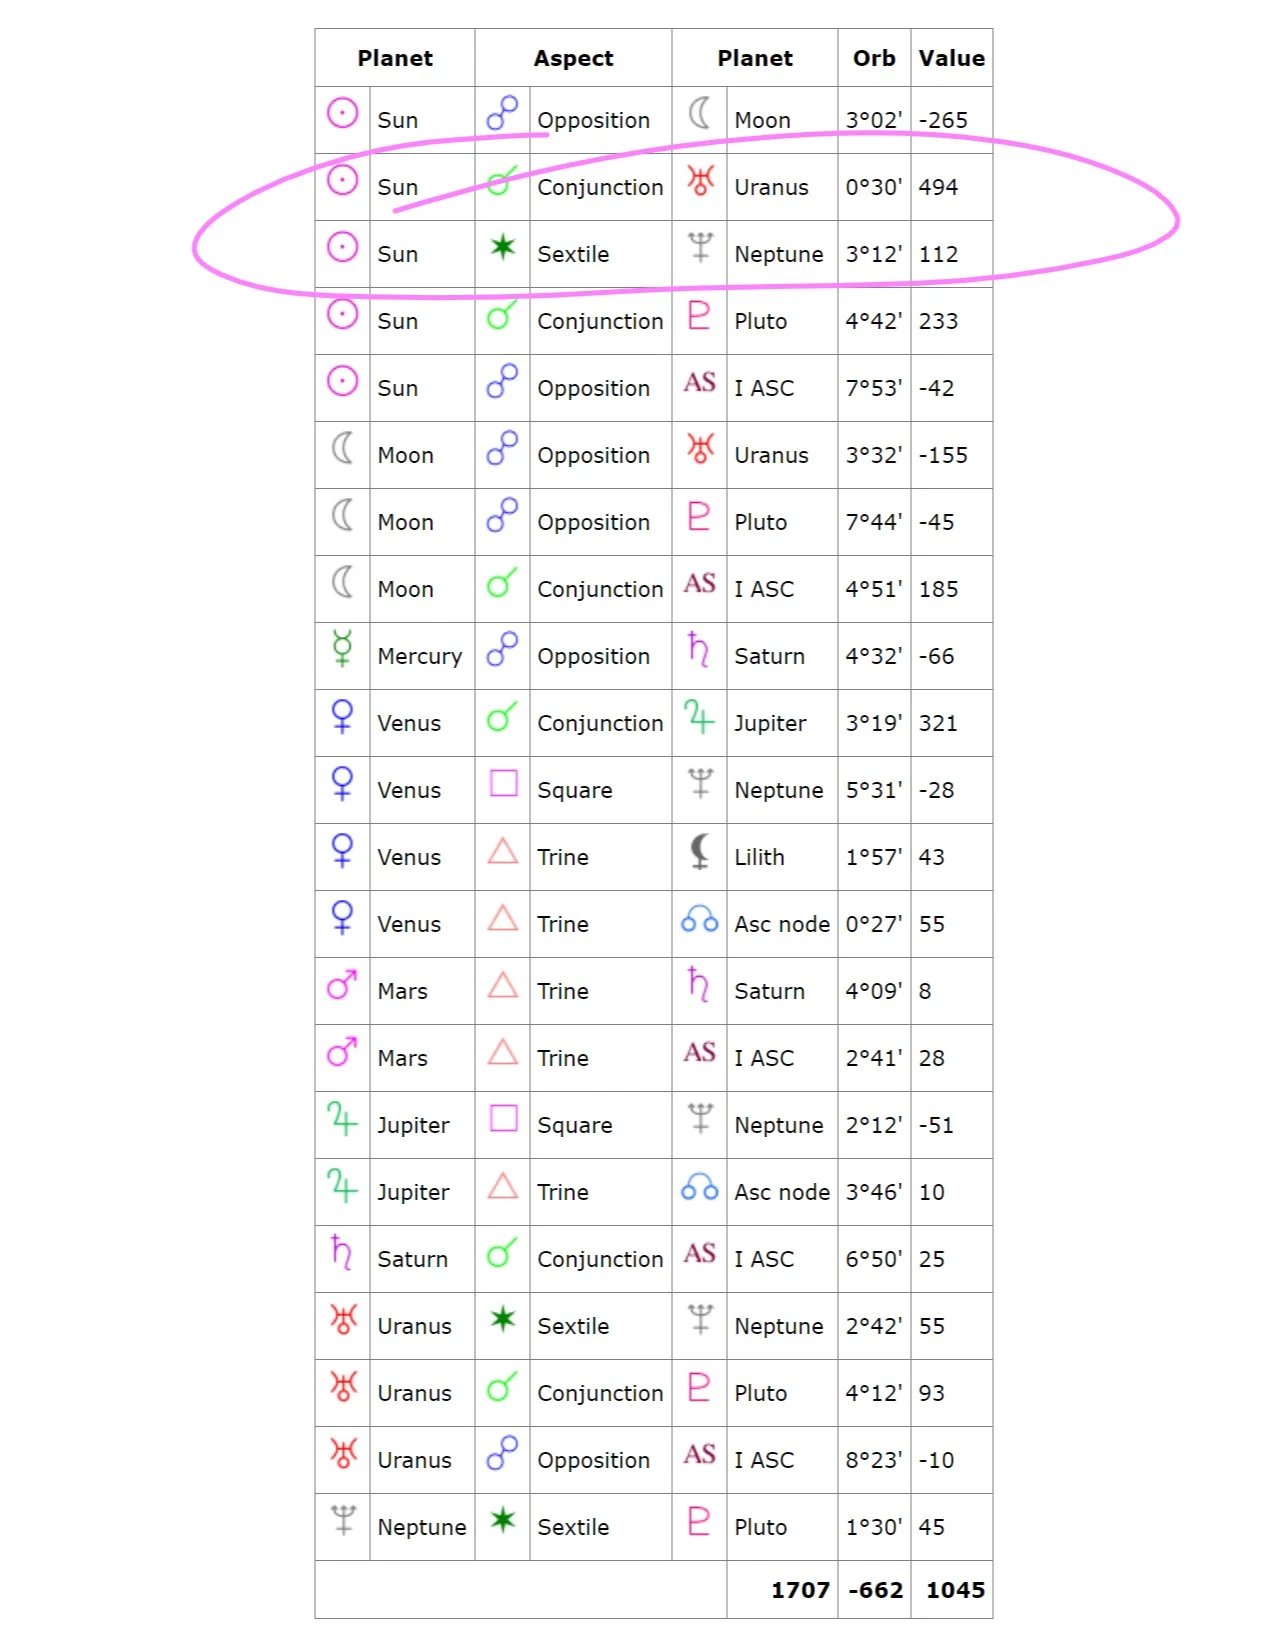This screenshot has width=1265, height=1642.
Task: Click the Saturn glyph in Saturn–ASC row
Action: (342, 1252)
